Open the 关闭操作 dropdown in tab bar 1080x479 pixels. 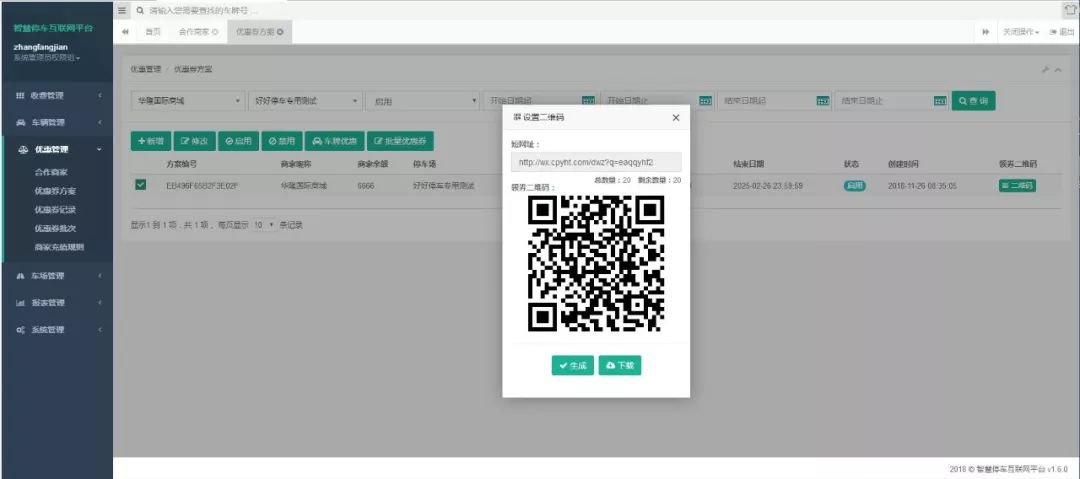point(1021,32)
